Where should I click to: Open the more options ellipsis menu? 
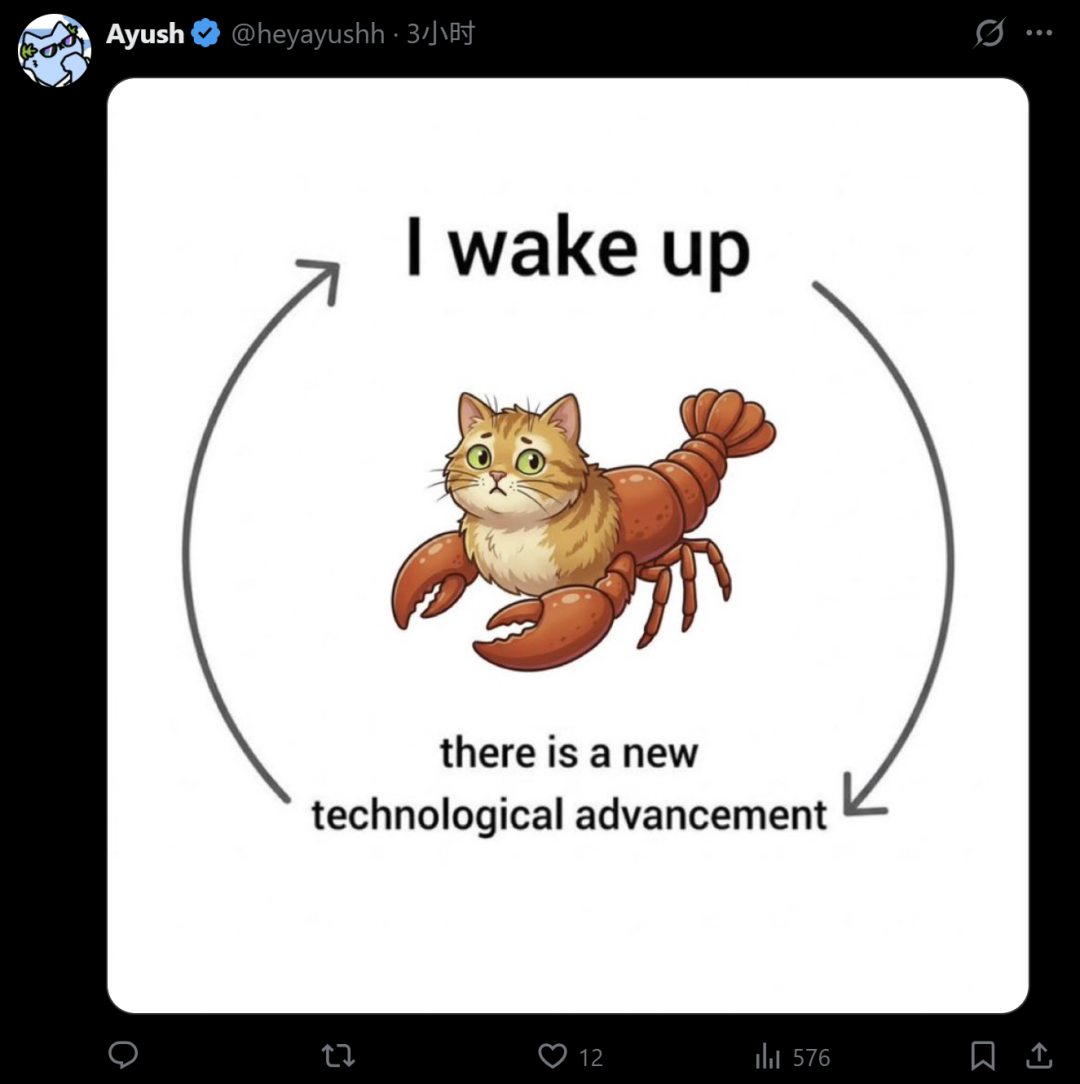[x=1039, y=34]
